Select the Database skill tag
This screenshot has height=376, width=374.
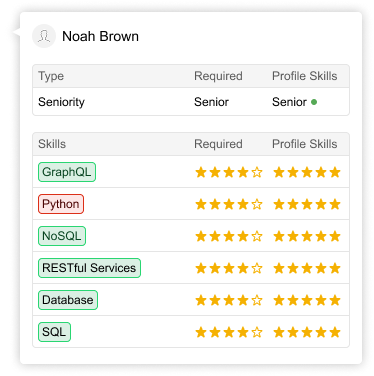tap(68, 300)
